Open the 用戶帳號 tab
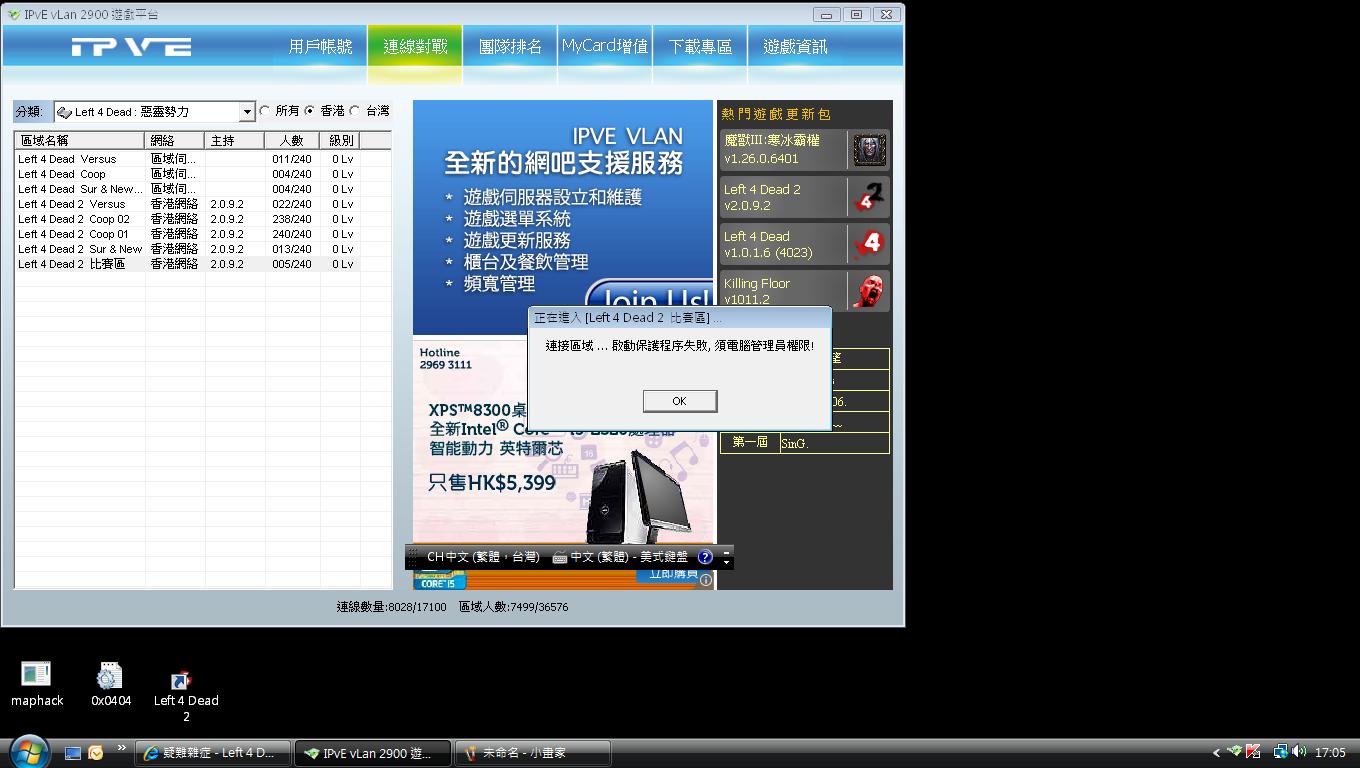The image size is (1360, 768). click(320, 47)
